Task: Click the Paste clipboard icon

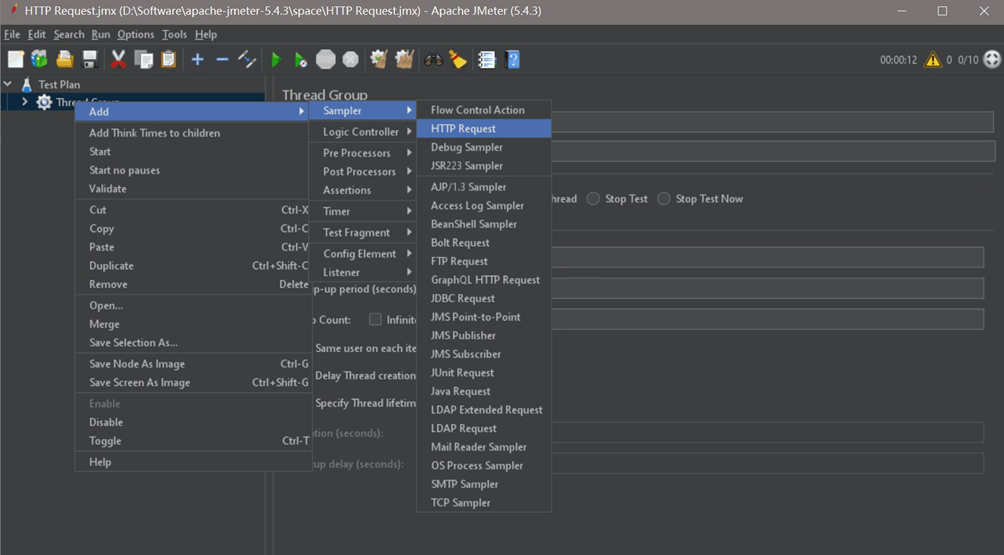Action: tap(168, 60)
